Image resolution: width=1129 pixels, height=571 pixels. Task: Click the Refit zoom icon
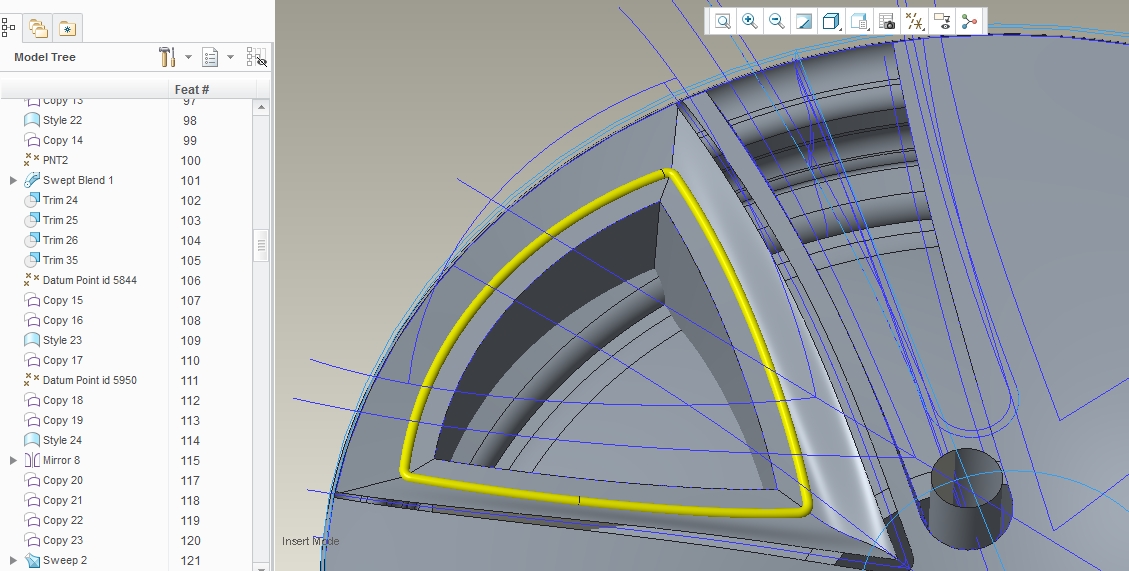[722, 22]
